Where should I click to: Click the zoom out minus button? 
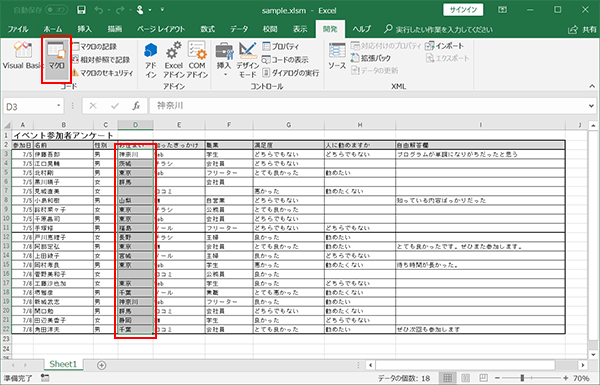(497, 378)
